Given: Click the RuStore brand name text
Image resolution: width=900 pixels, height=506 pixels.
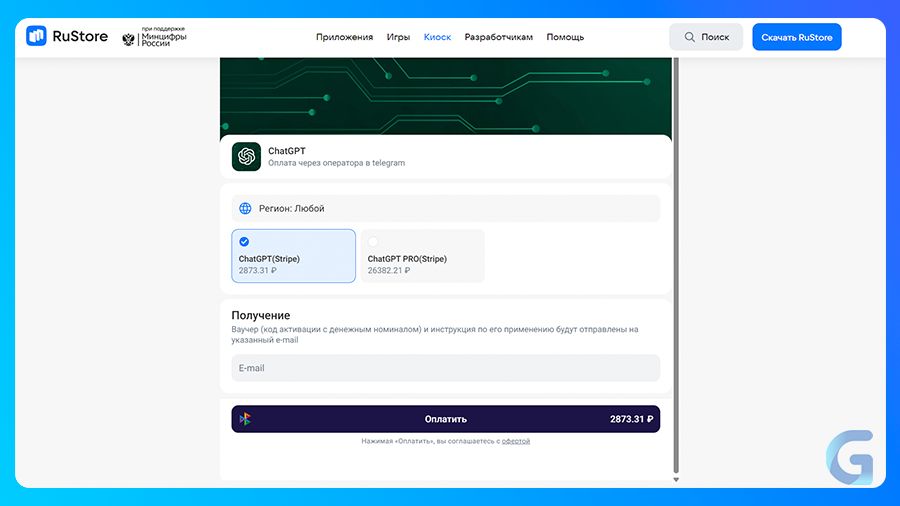Looking at the screenshot, I should click(80, 36).
